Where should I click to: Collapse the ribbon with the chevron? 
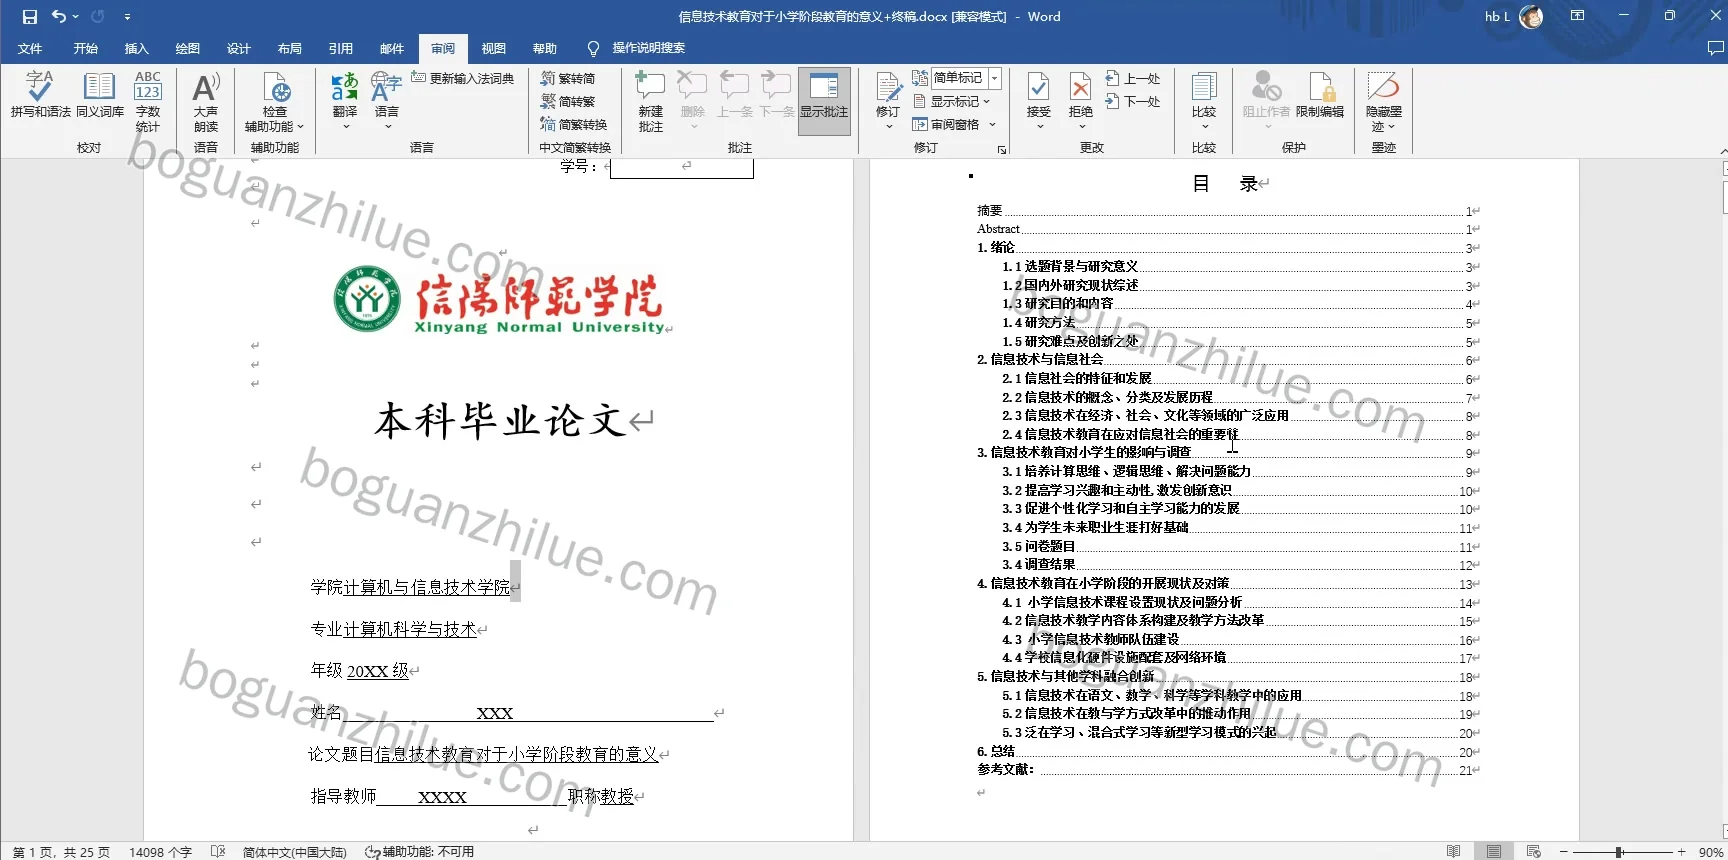click(x=1722, y=151)
